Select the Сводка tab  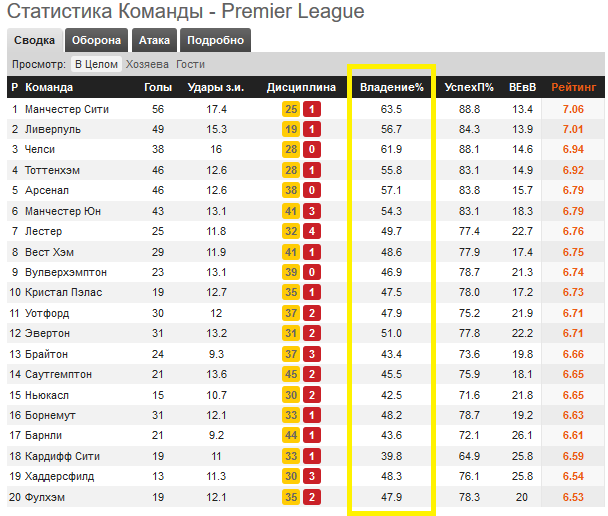coord(35,40)
